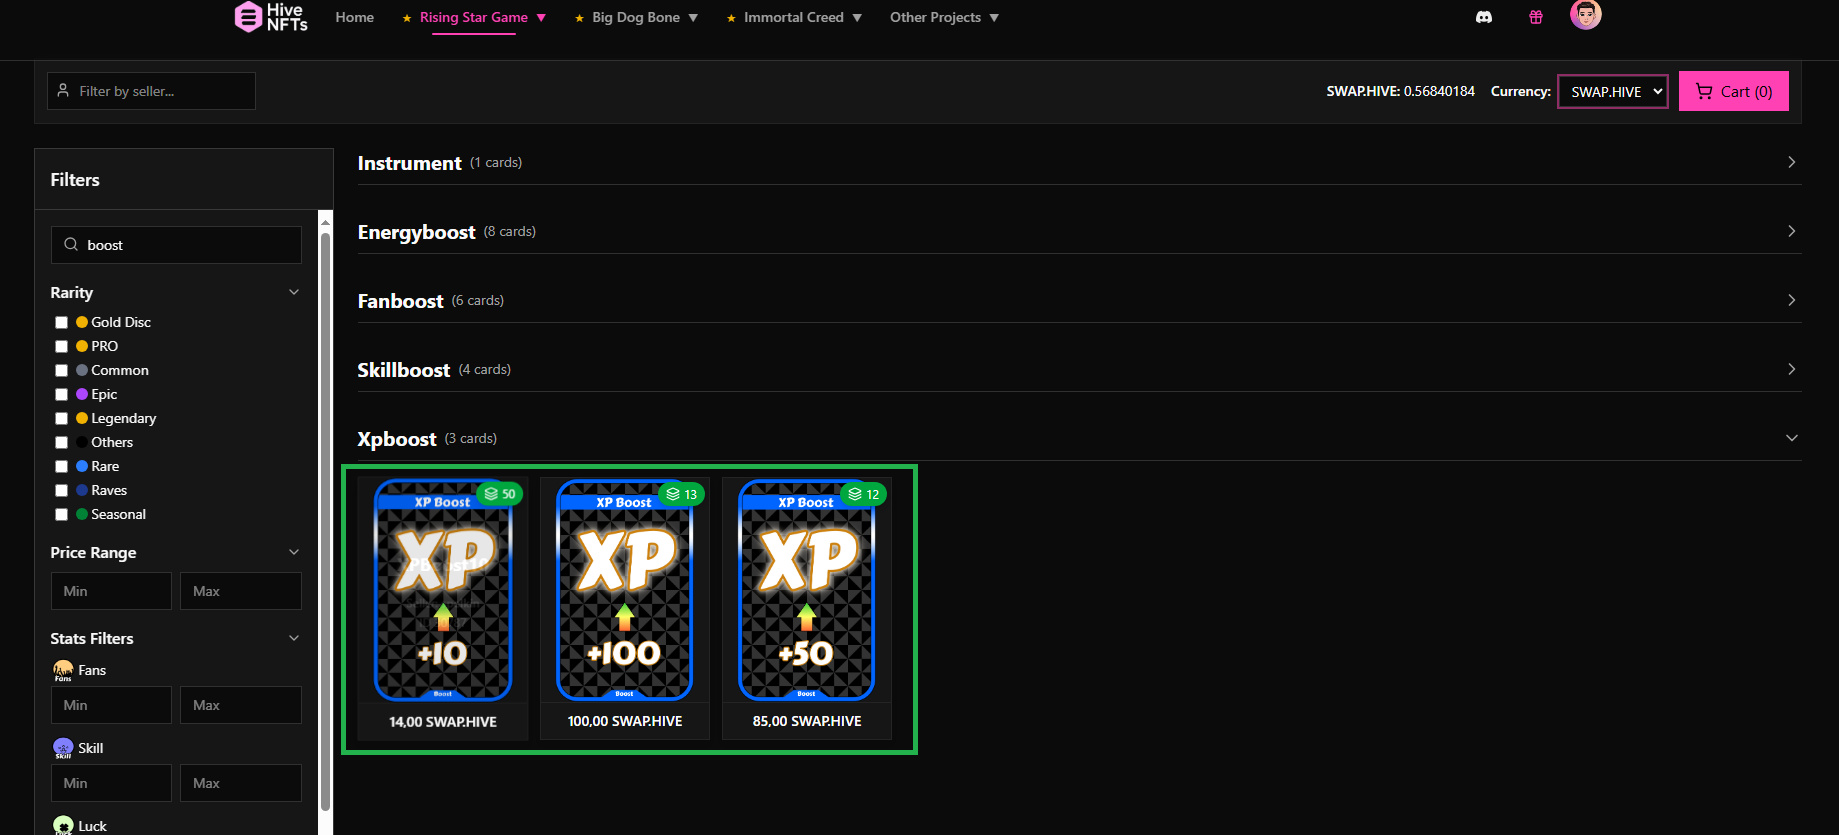Check the Rare rarity checkbox
The image size is (1839, 835).
tap(61, 466)
